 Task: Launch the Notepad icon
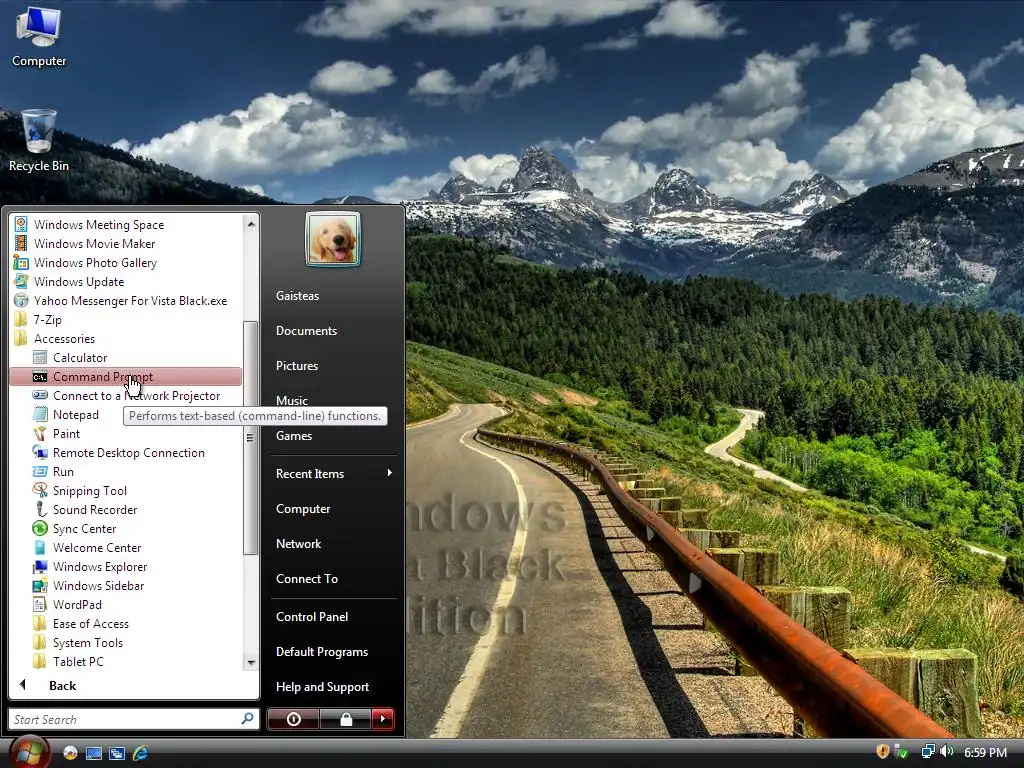(x=40, y=415)
